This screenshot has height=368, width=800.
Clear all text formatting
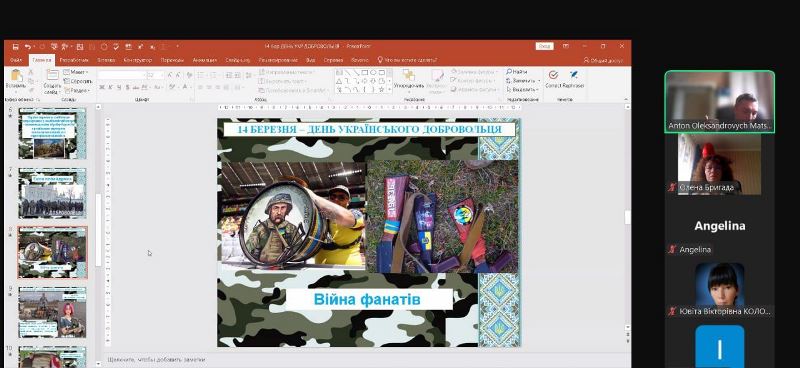tap(190, 75)
